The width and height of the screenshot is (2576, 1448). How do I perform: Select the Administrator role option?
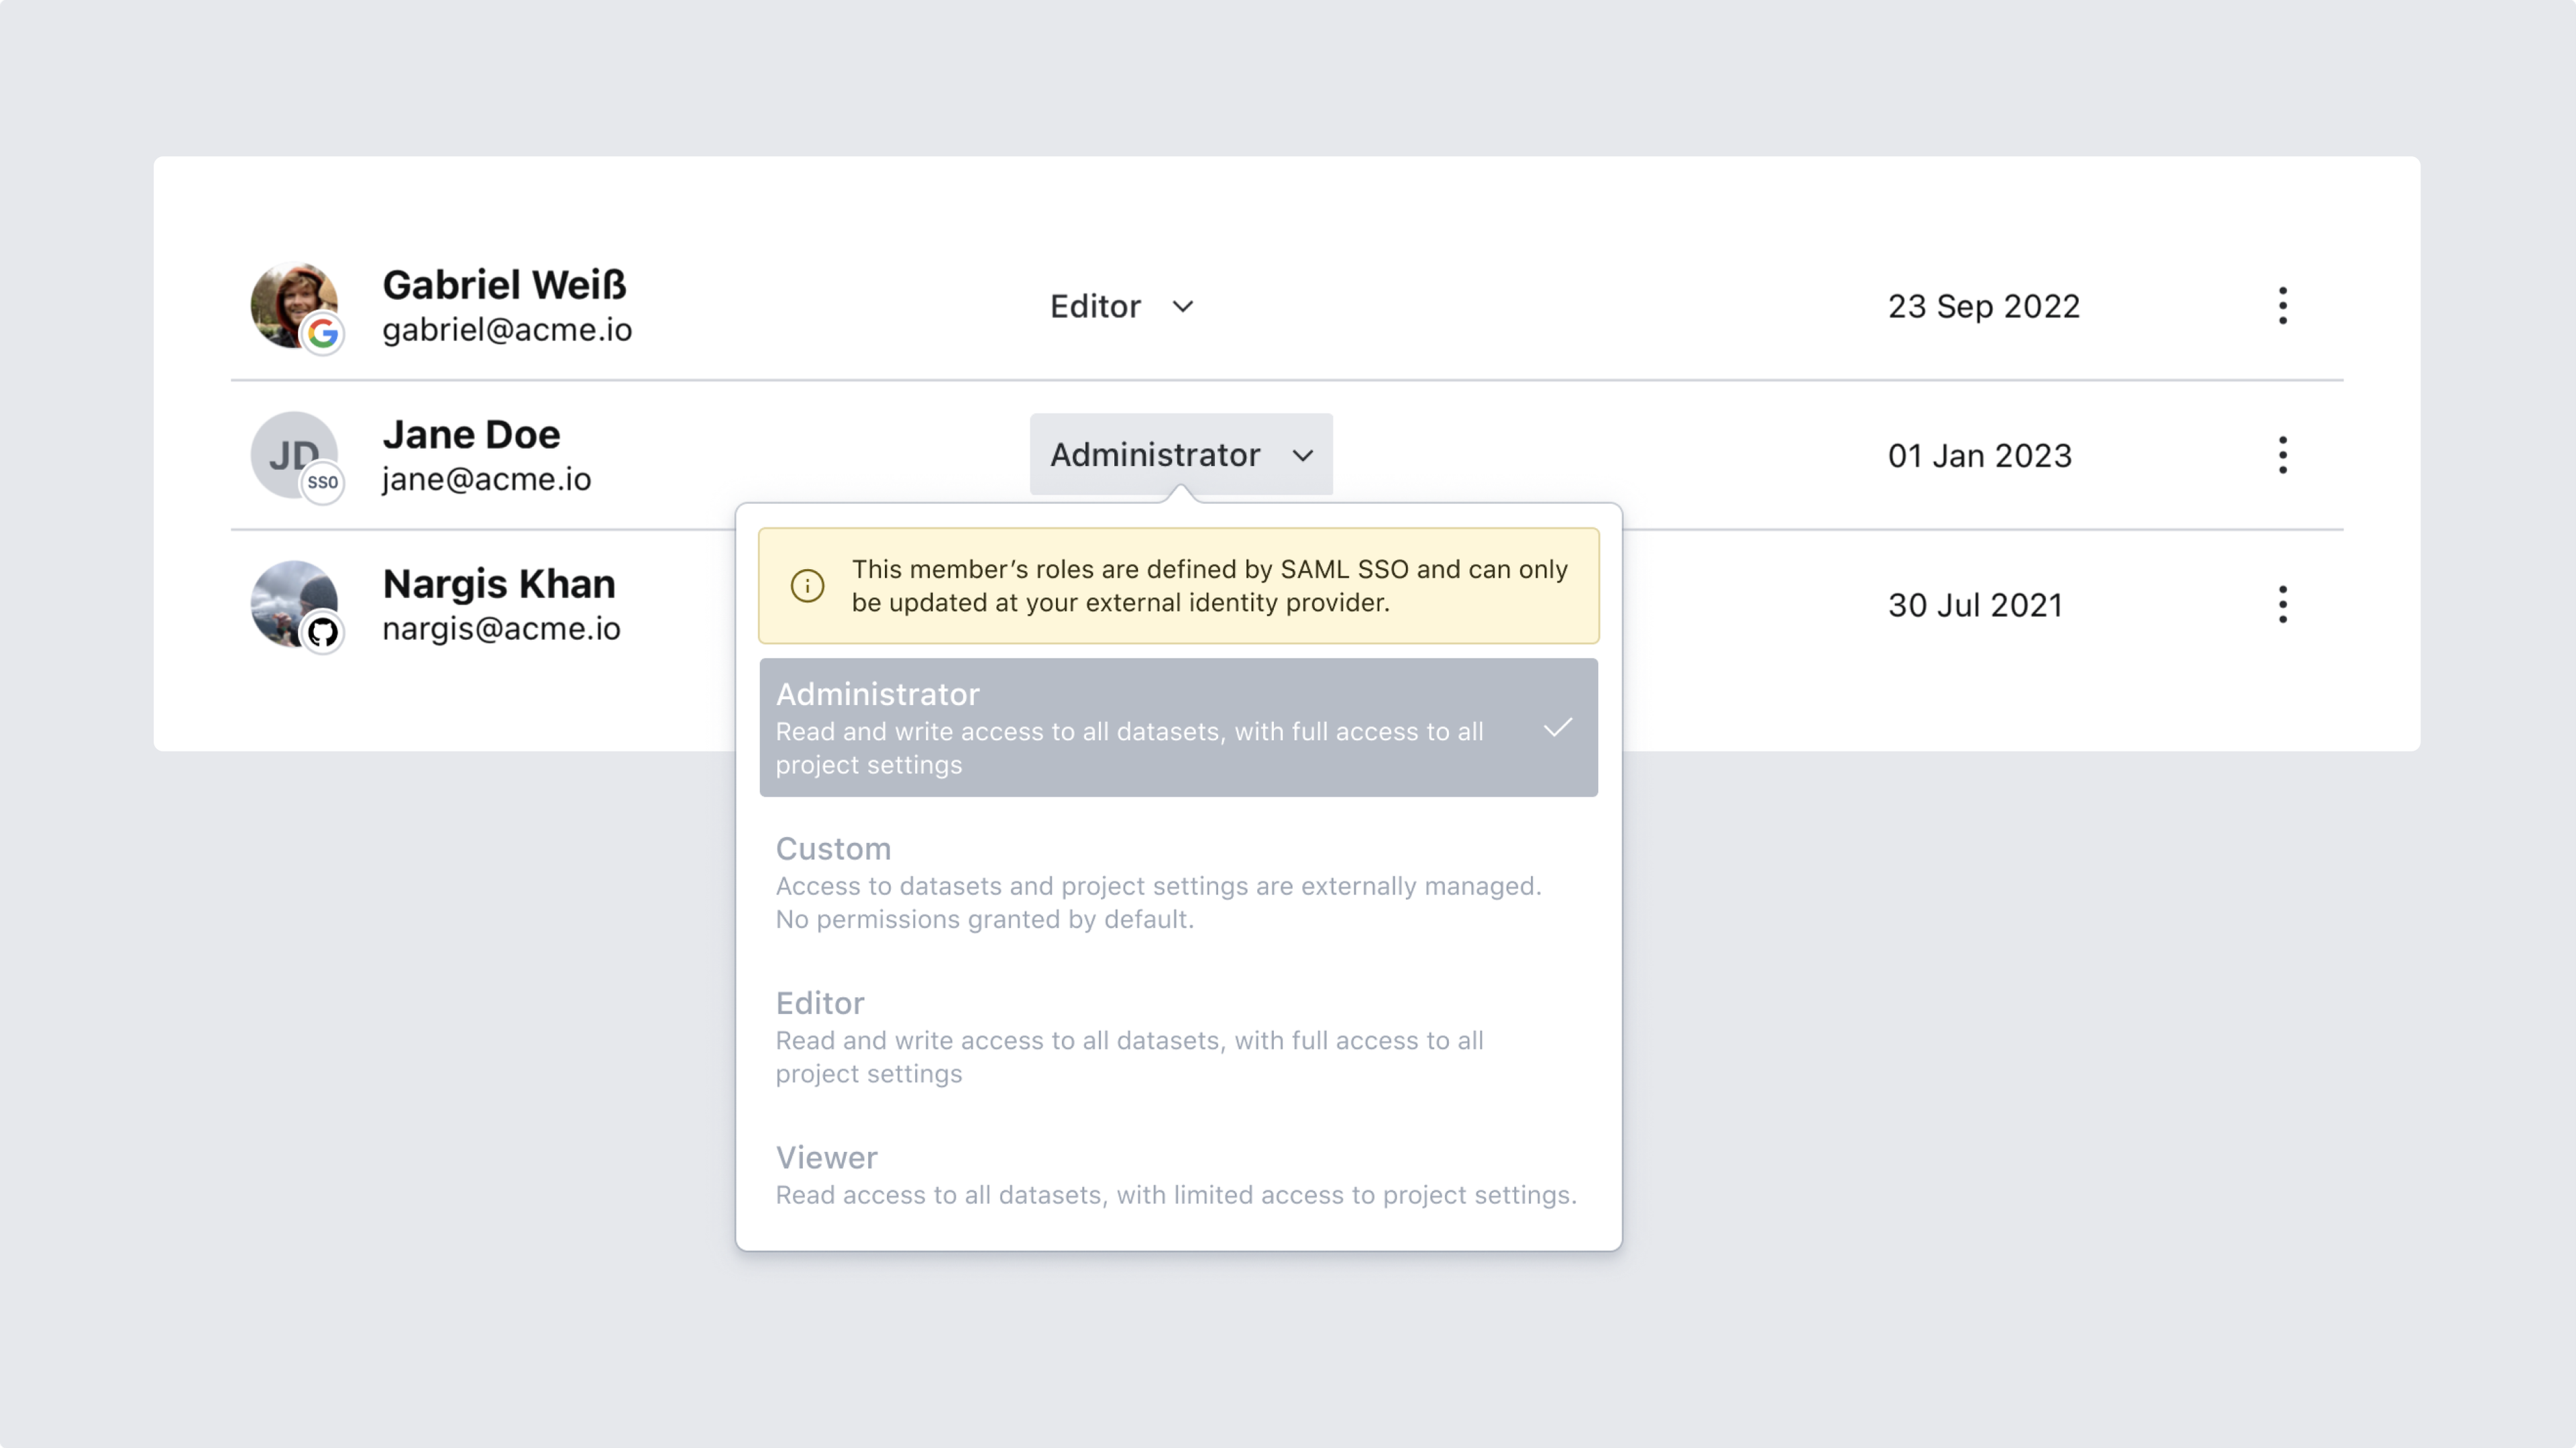click(x=1178, y=727)
